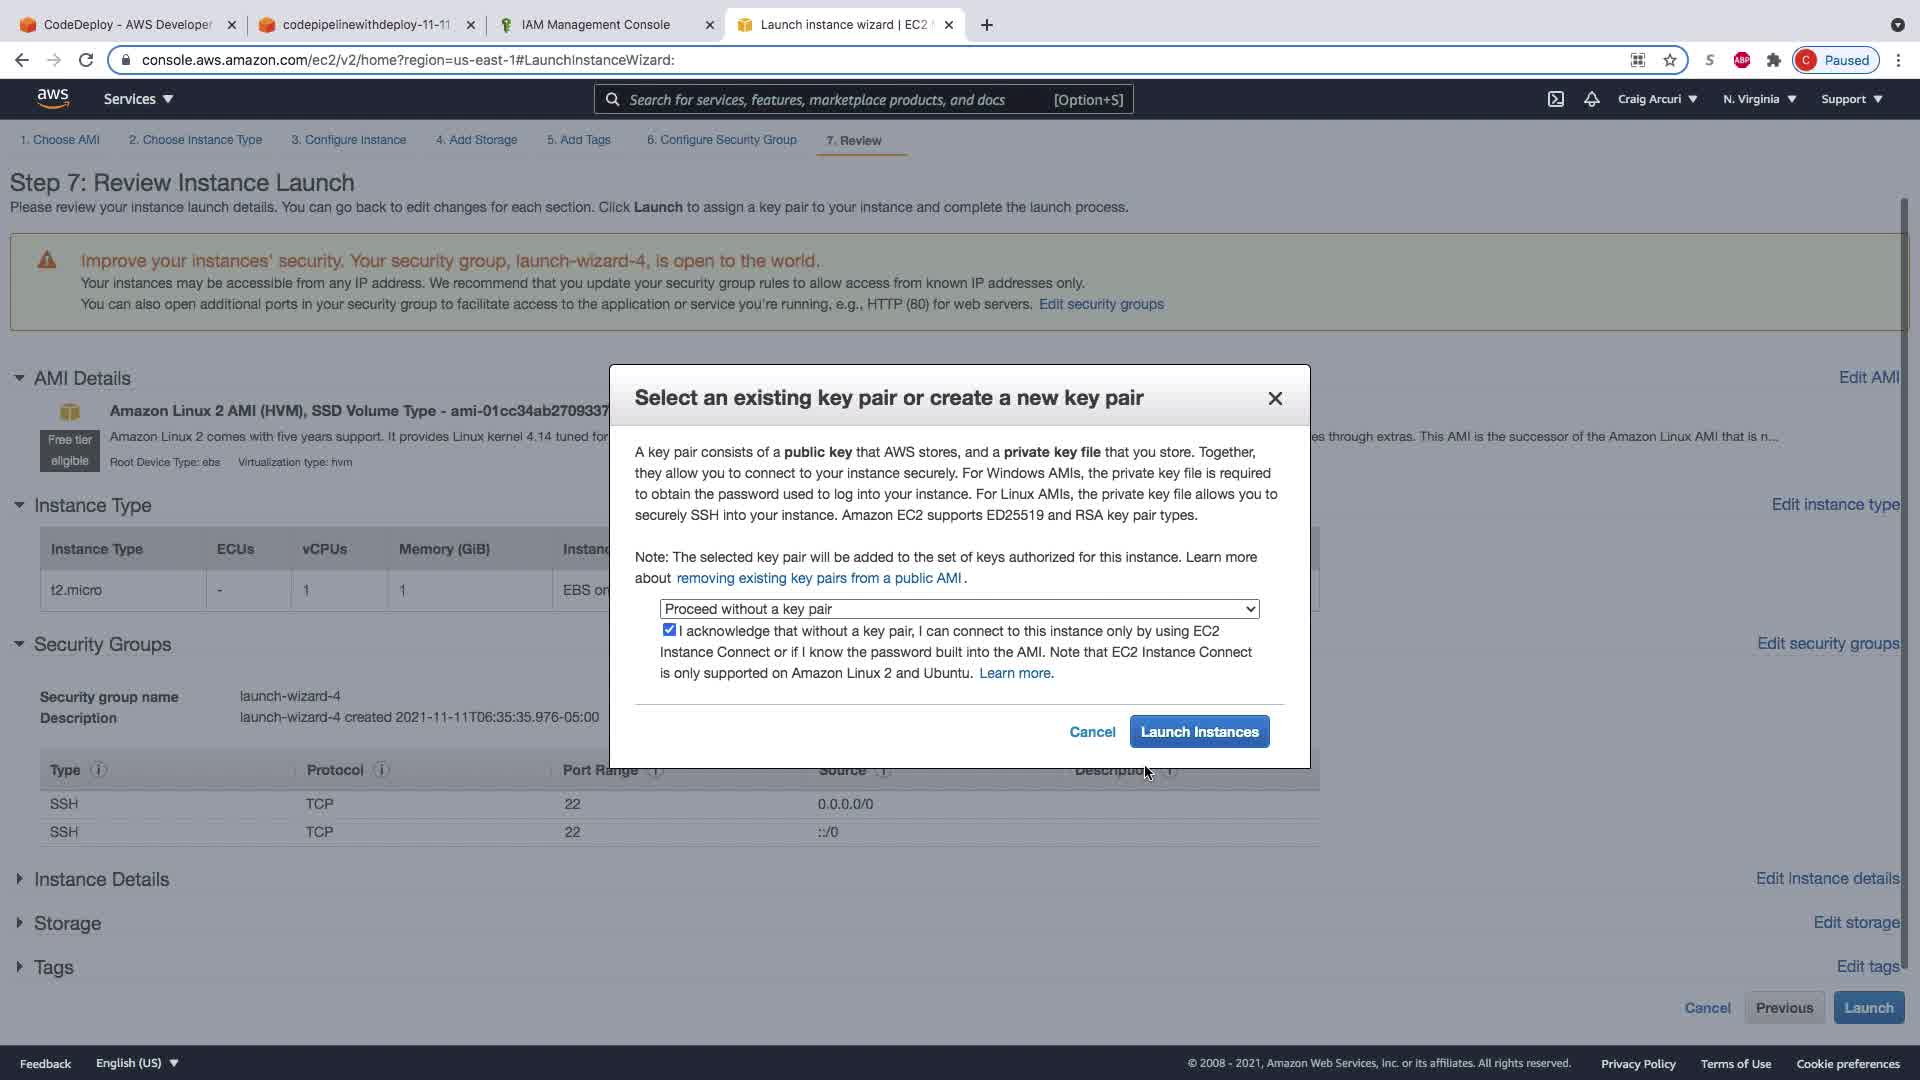Go to step 6 Configure Security Group
The image size is (1920, 1080).
[x=721, y=140]
